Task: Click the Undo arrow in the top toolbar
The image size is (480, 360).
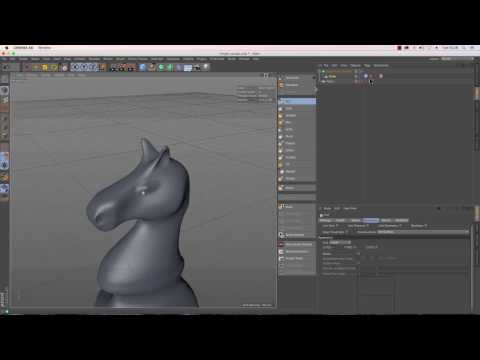Action: [x=5, y=67]
